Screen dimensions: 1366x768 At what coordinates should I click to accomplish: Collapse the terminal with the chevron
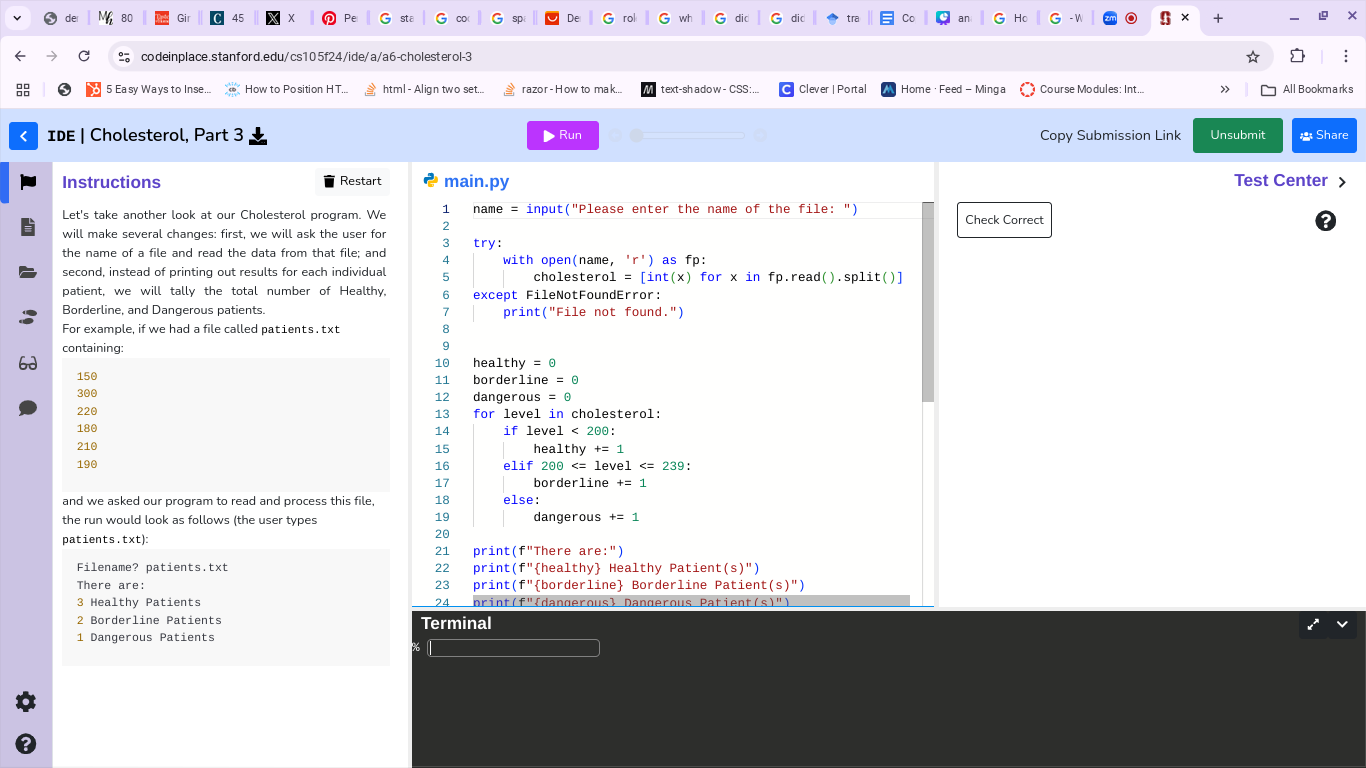(x=1342, y=624)
